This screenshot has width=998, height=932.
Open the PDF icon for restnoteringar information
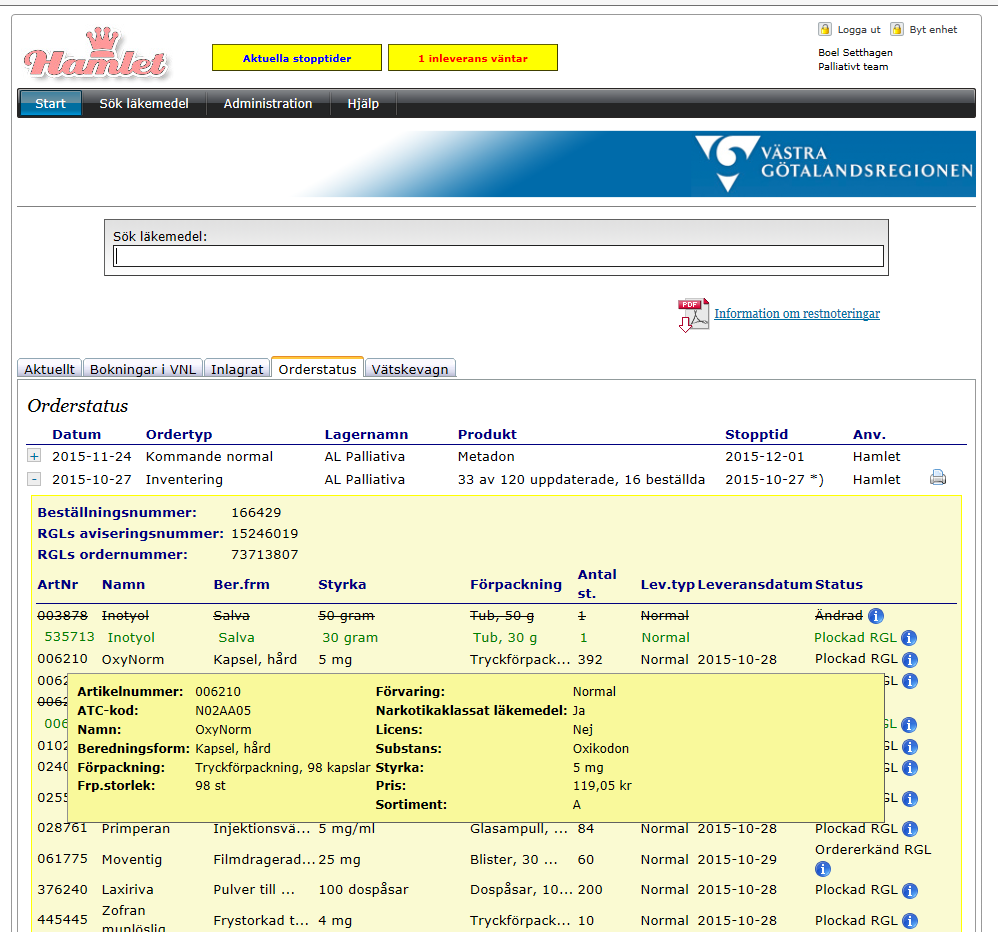(x=693, y=314)
